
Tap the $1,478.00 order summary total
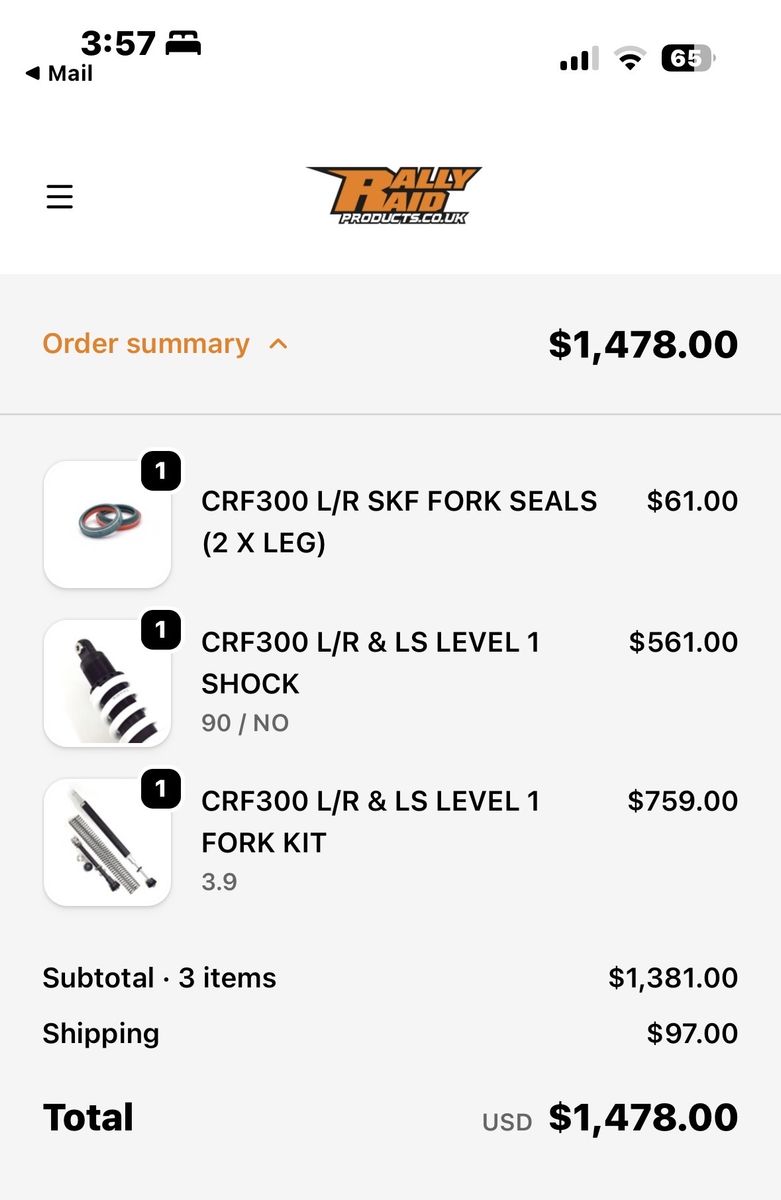click(x=643, y=344)
